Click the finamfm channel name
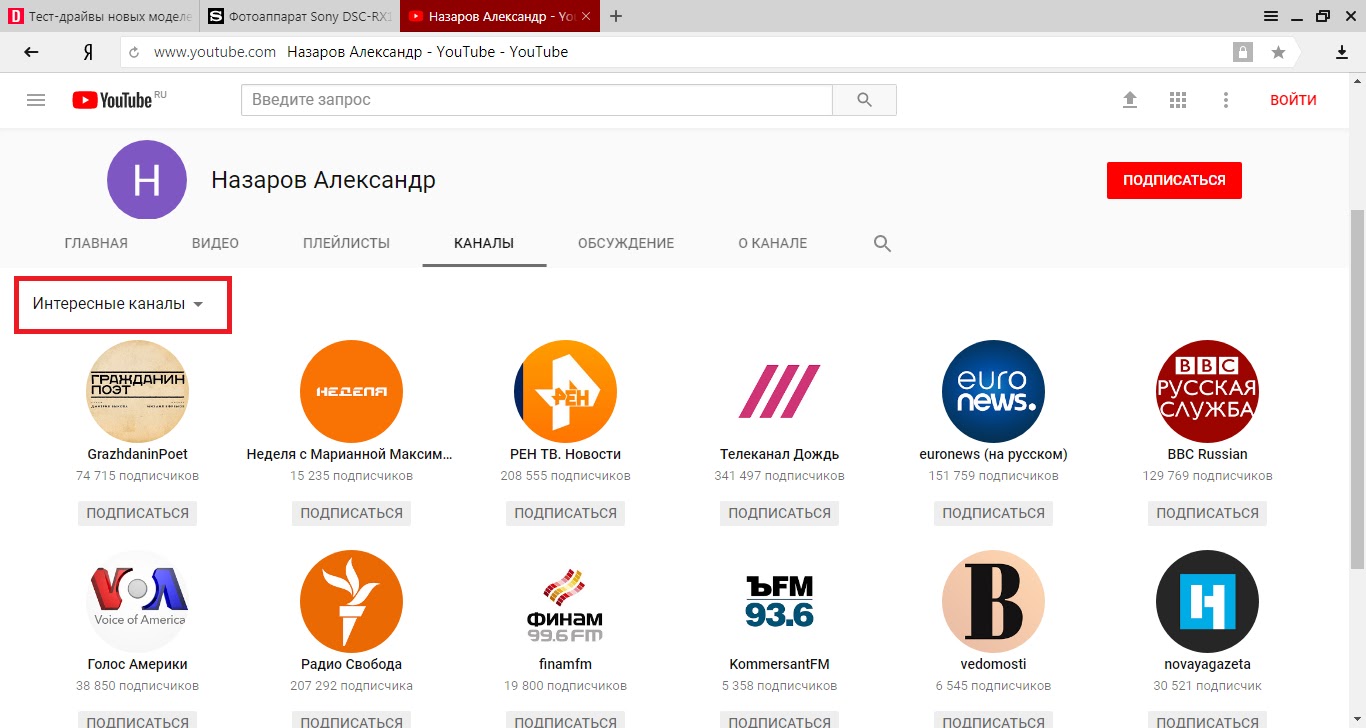 tap(565, 664)
